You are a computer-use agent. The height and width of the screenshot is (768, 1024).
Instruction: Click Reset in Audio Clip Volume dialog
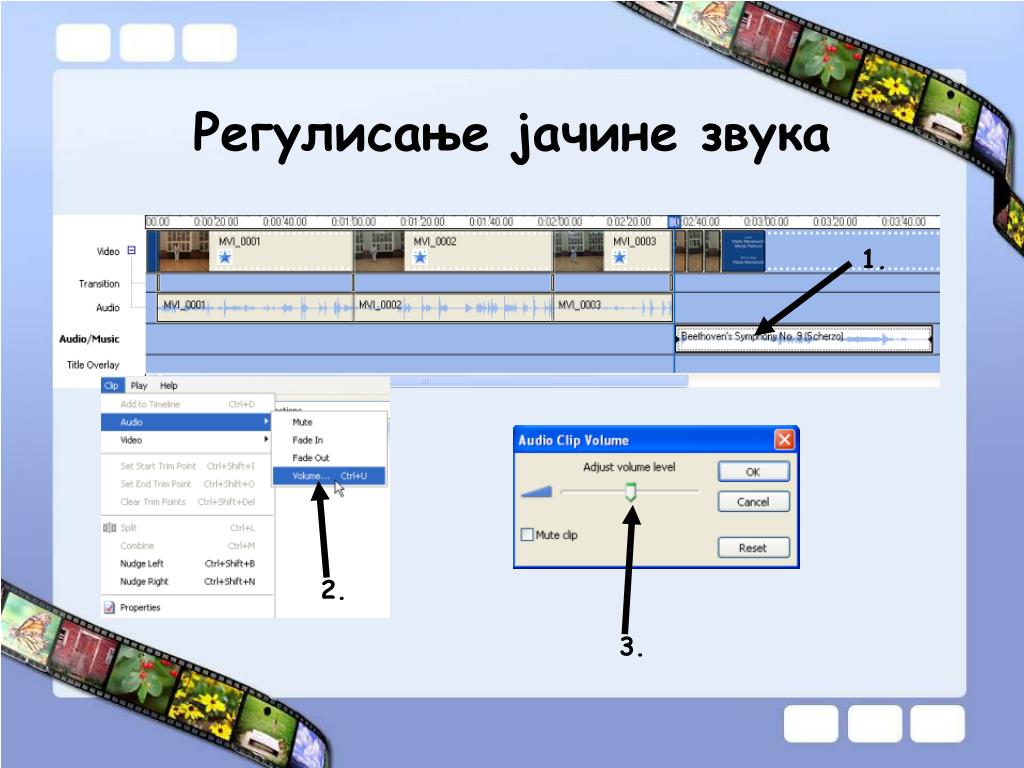click(x=754, y=547)
